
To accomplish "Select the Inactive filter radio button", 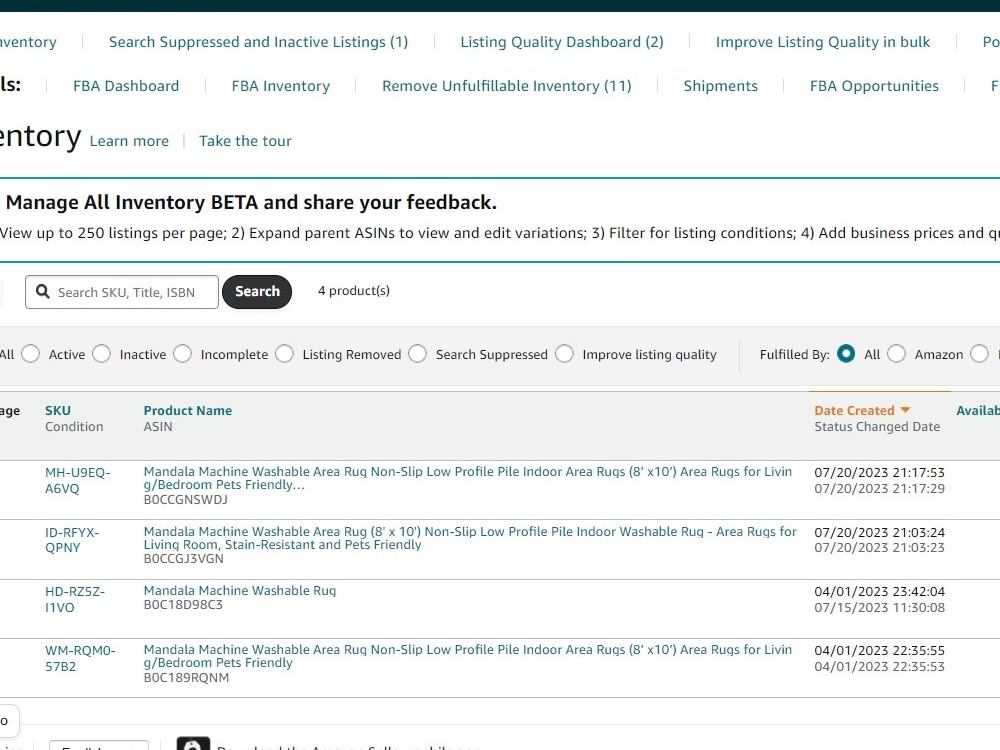I will click(x=101, y=354).
